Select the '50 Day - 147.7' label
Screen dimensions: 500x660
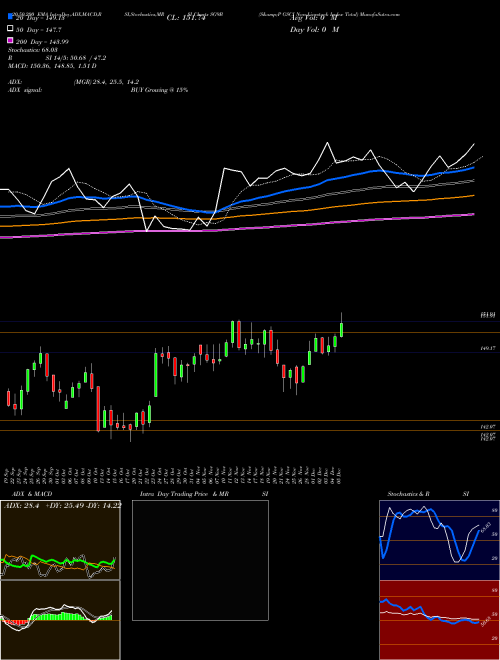tap(39, 30)
